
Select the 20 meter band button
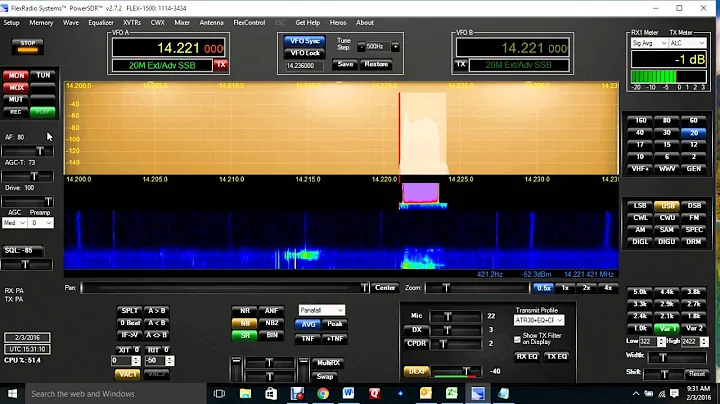tap(693, 133)
